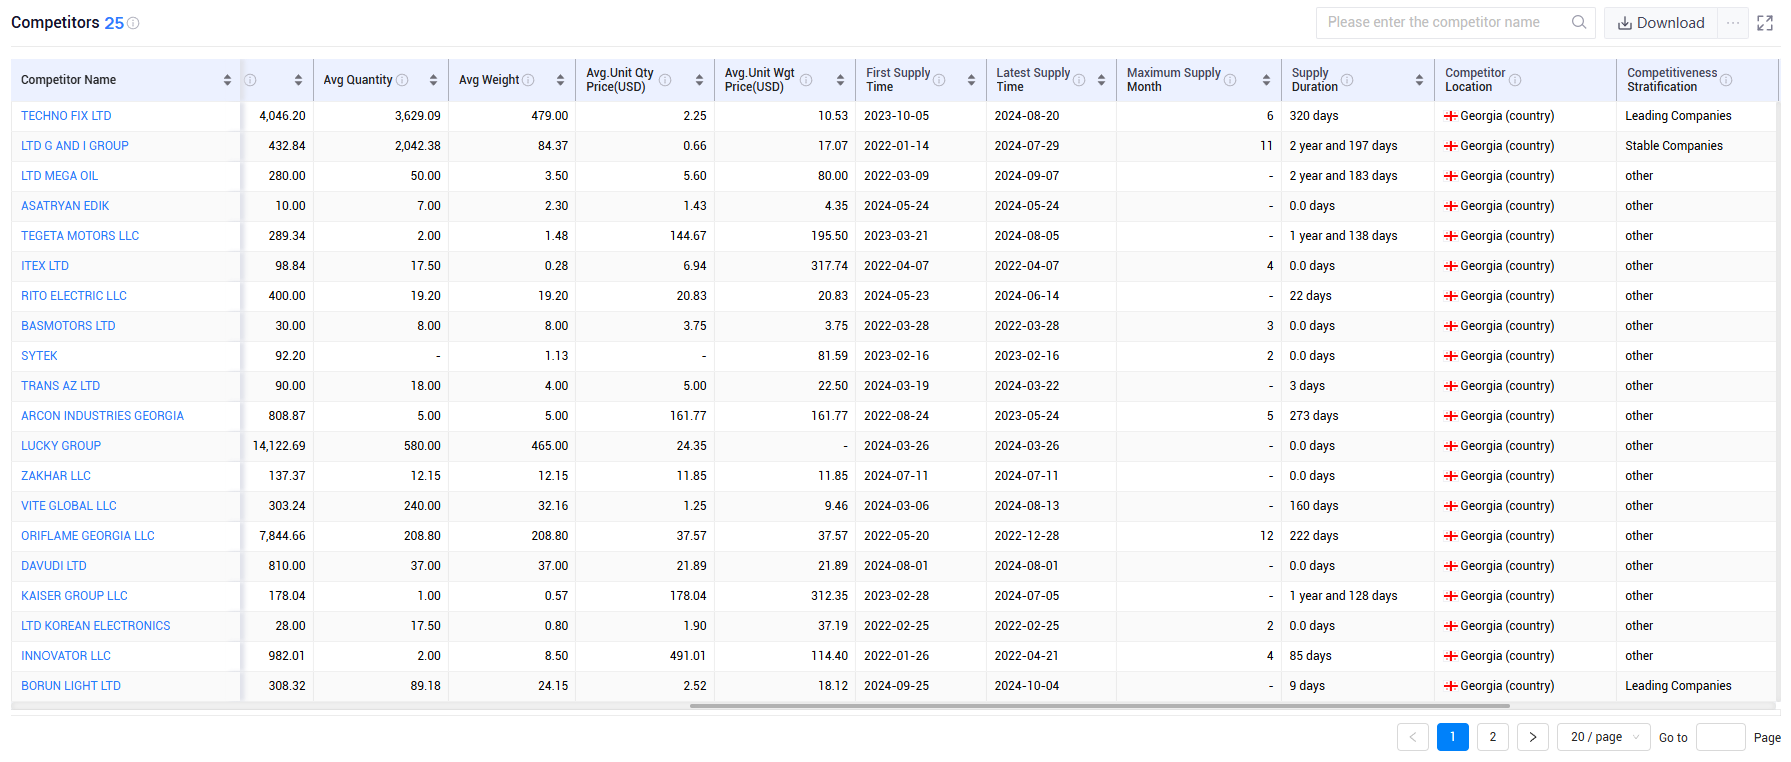Open BORUN LIGHT LTD link
The height and width of the screenshot is (762, 1791).
click(x=71, y=686)
